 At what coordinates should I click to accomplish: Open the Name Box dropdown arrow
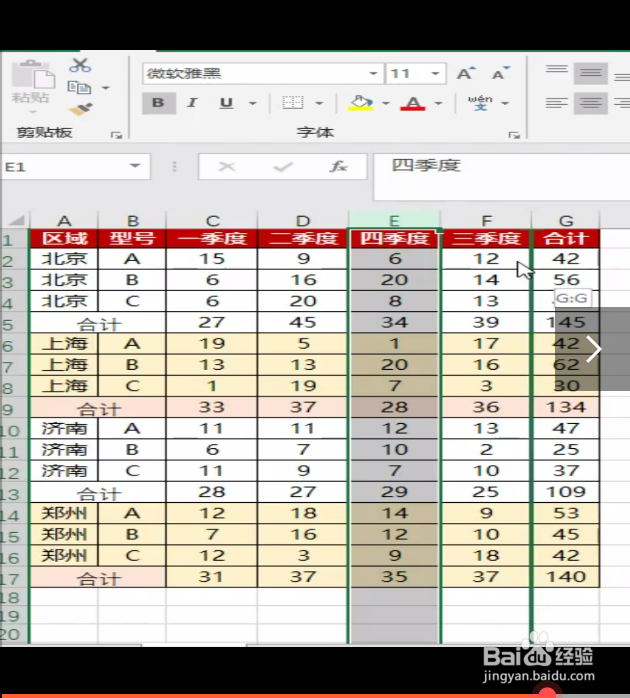pyautogui.click(x=134, y=166)
